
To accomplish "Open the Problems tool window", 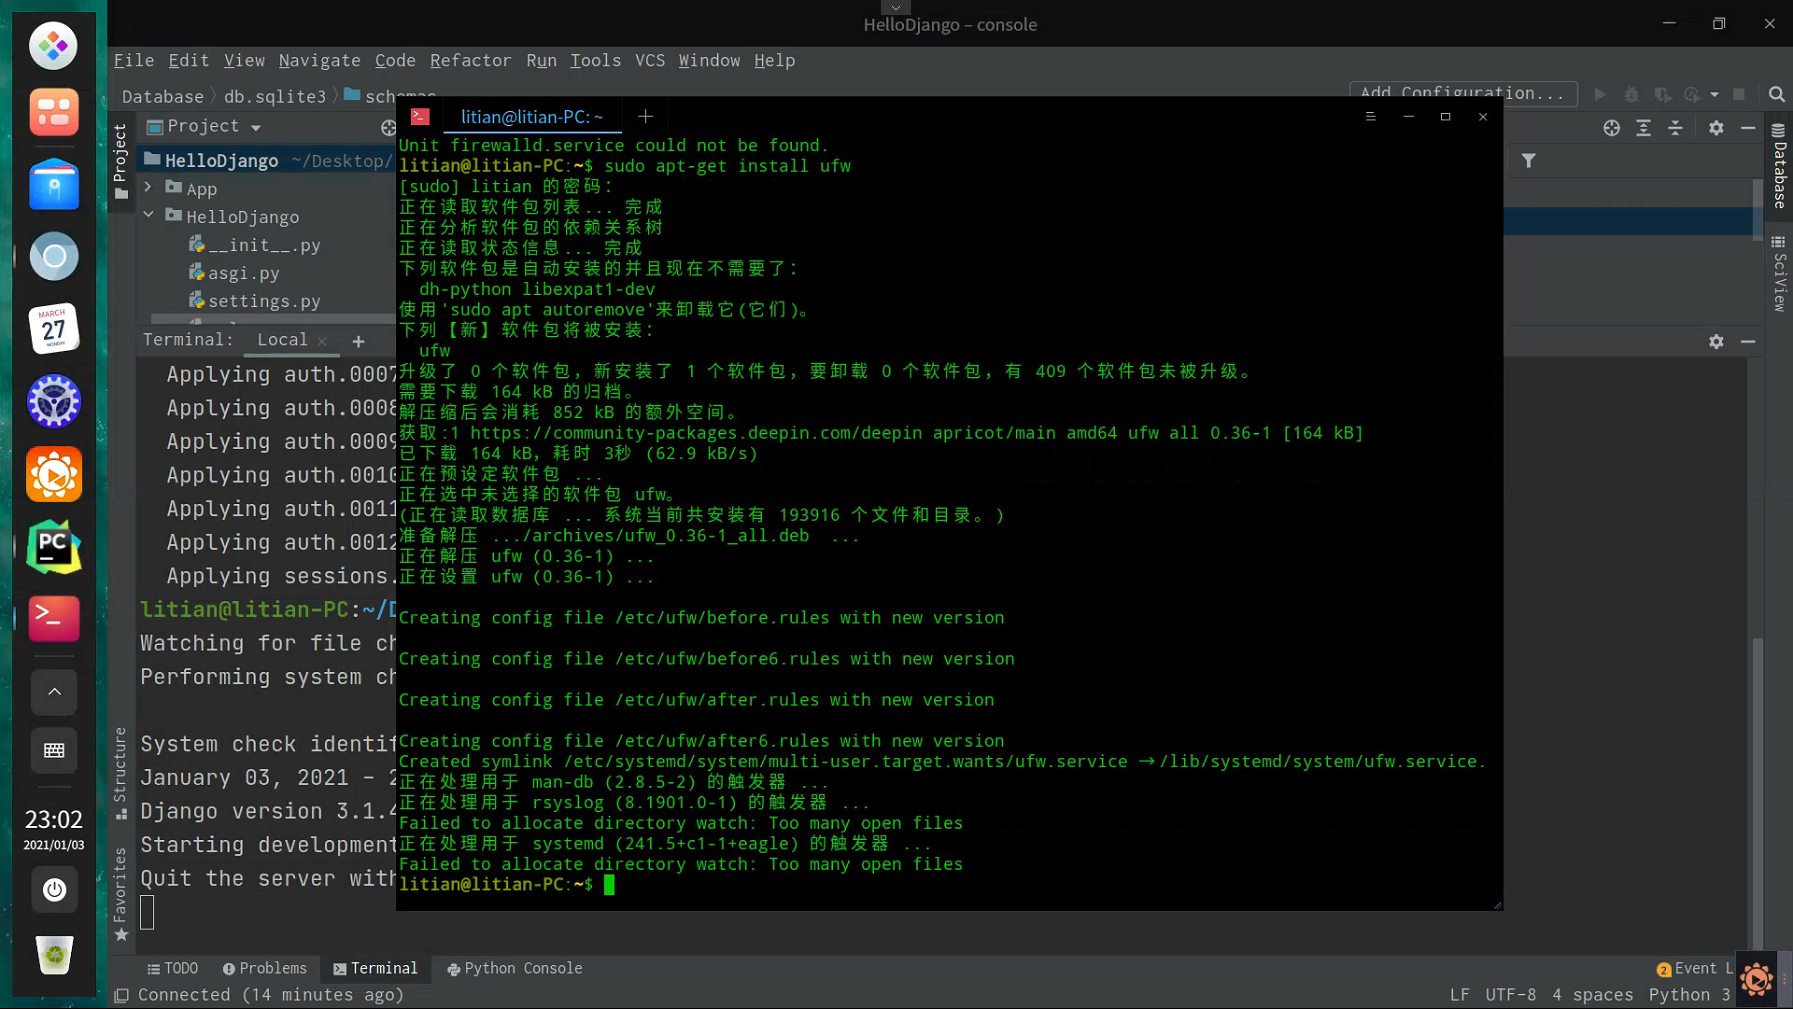I will click(265, 968).
